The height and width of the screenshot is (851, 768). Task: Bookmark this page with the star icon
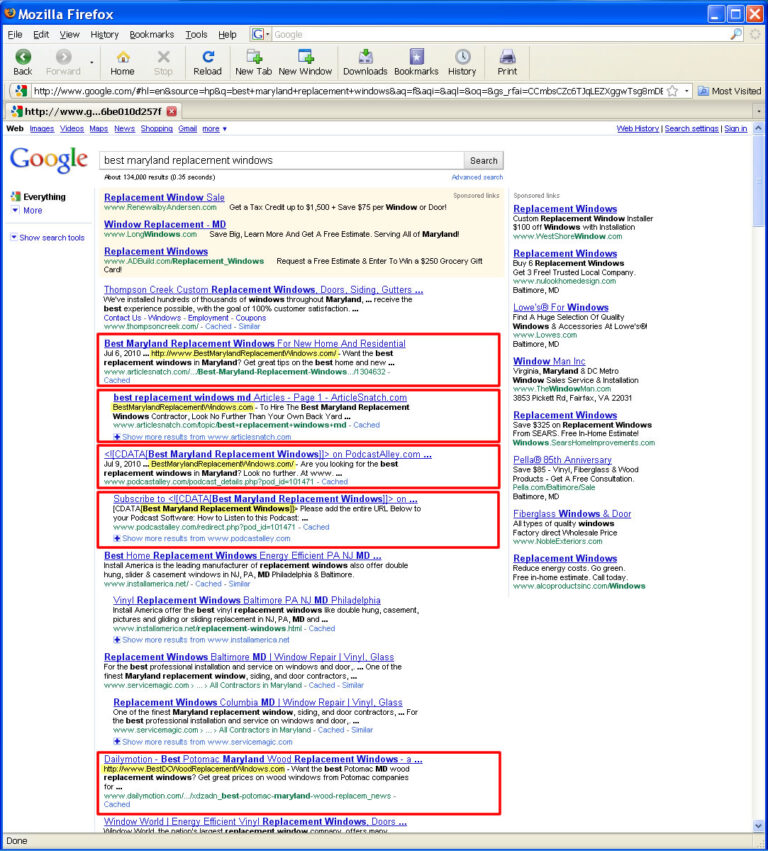(672, 91)
